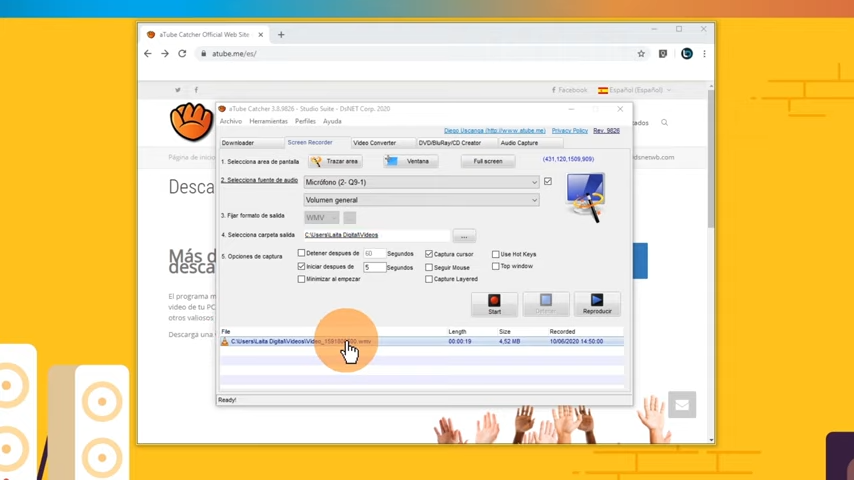The height and width of the screenshot is (480, 854).
Task: Click the Full screen button
Action: point(488,161)
